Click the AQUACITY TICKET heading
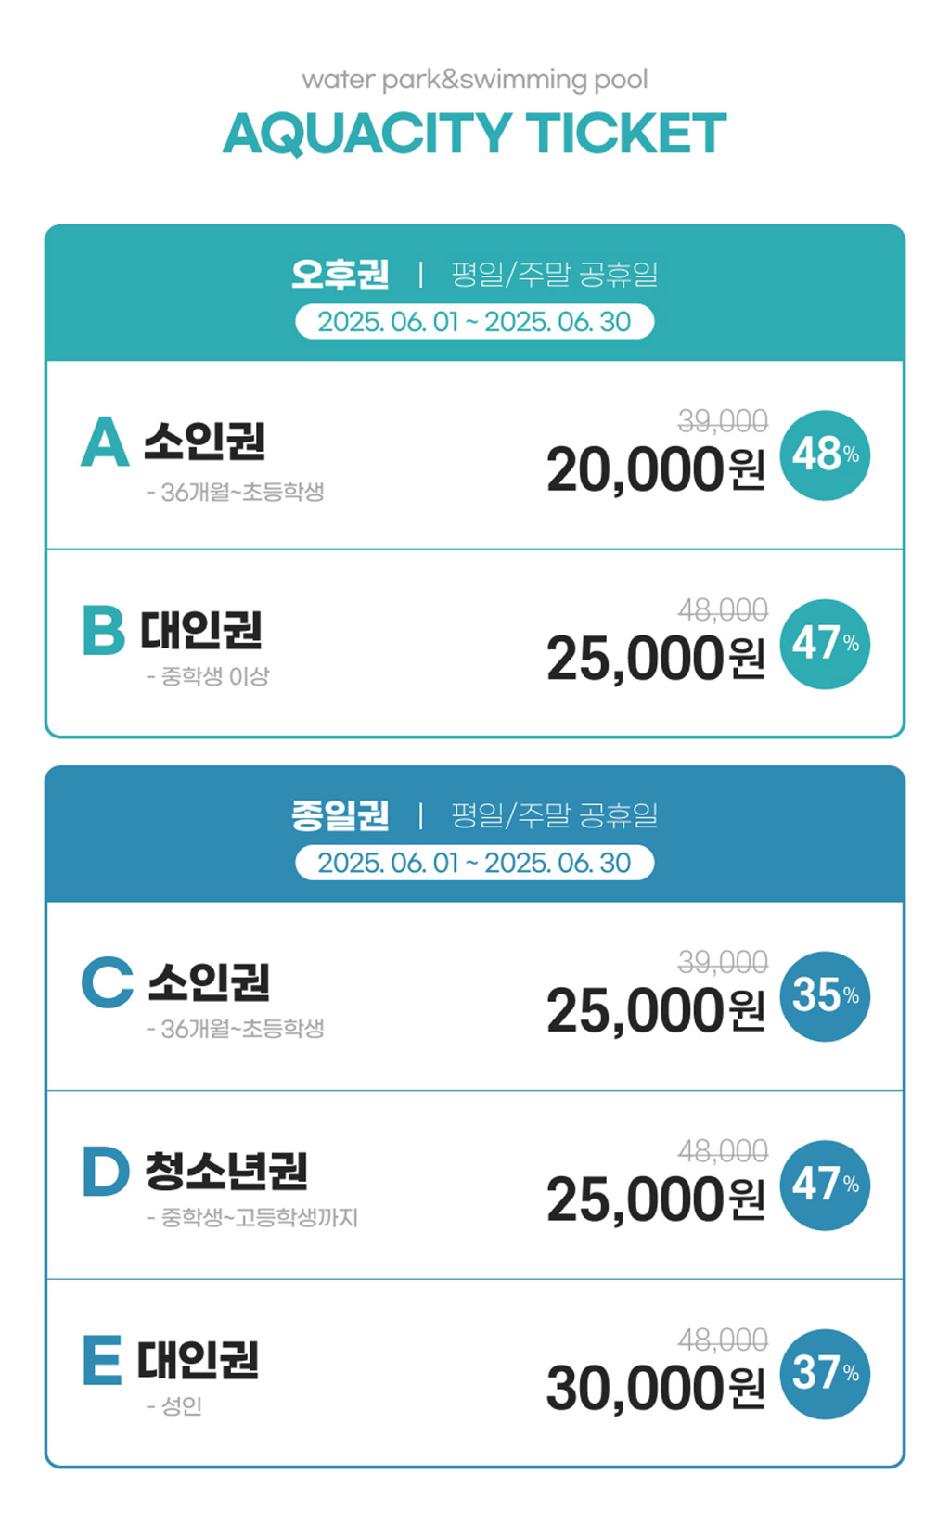 point(475,134)
